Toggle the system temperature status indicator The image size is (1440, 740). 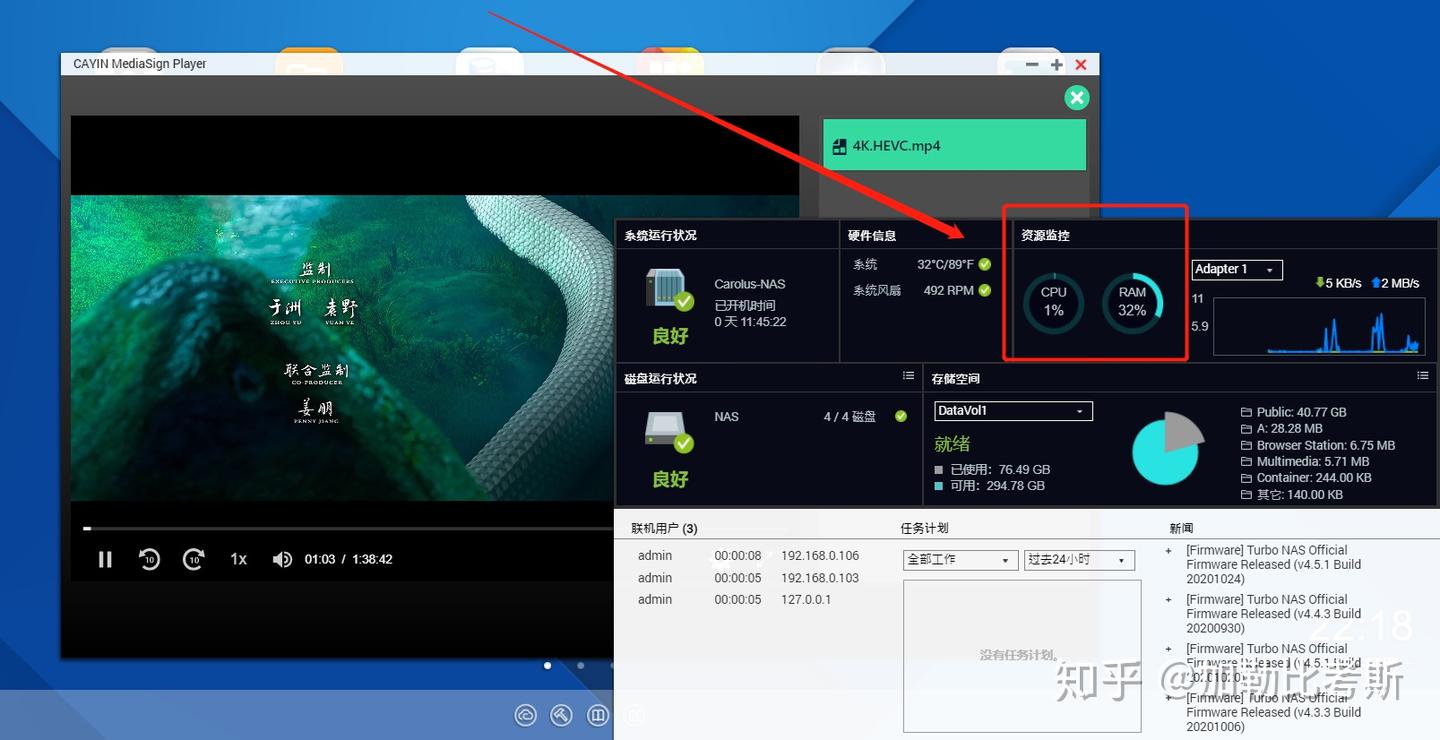(x=983, y=264)
